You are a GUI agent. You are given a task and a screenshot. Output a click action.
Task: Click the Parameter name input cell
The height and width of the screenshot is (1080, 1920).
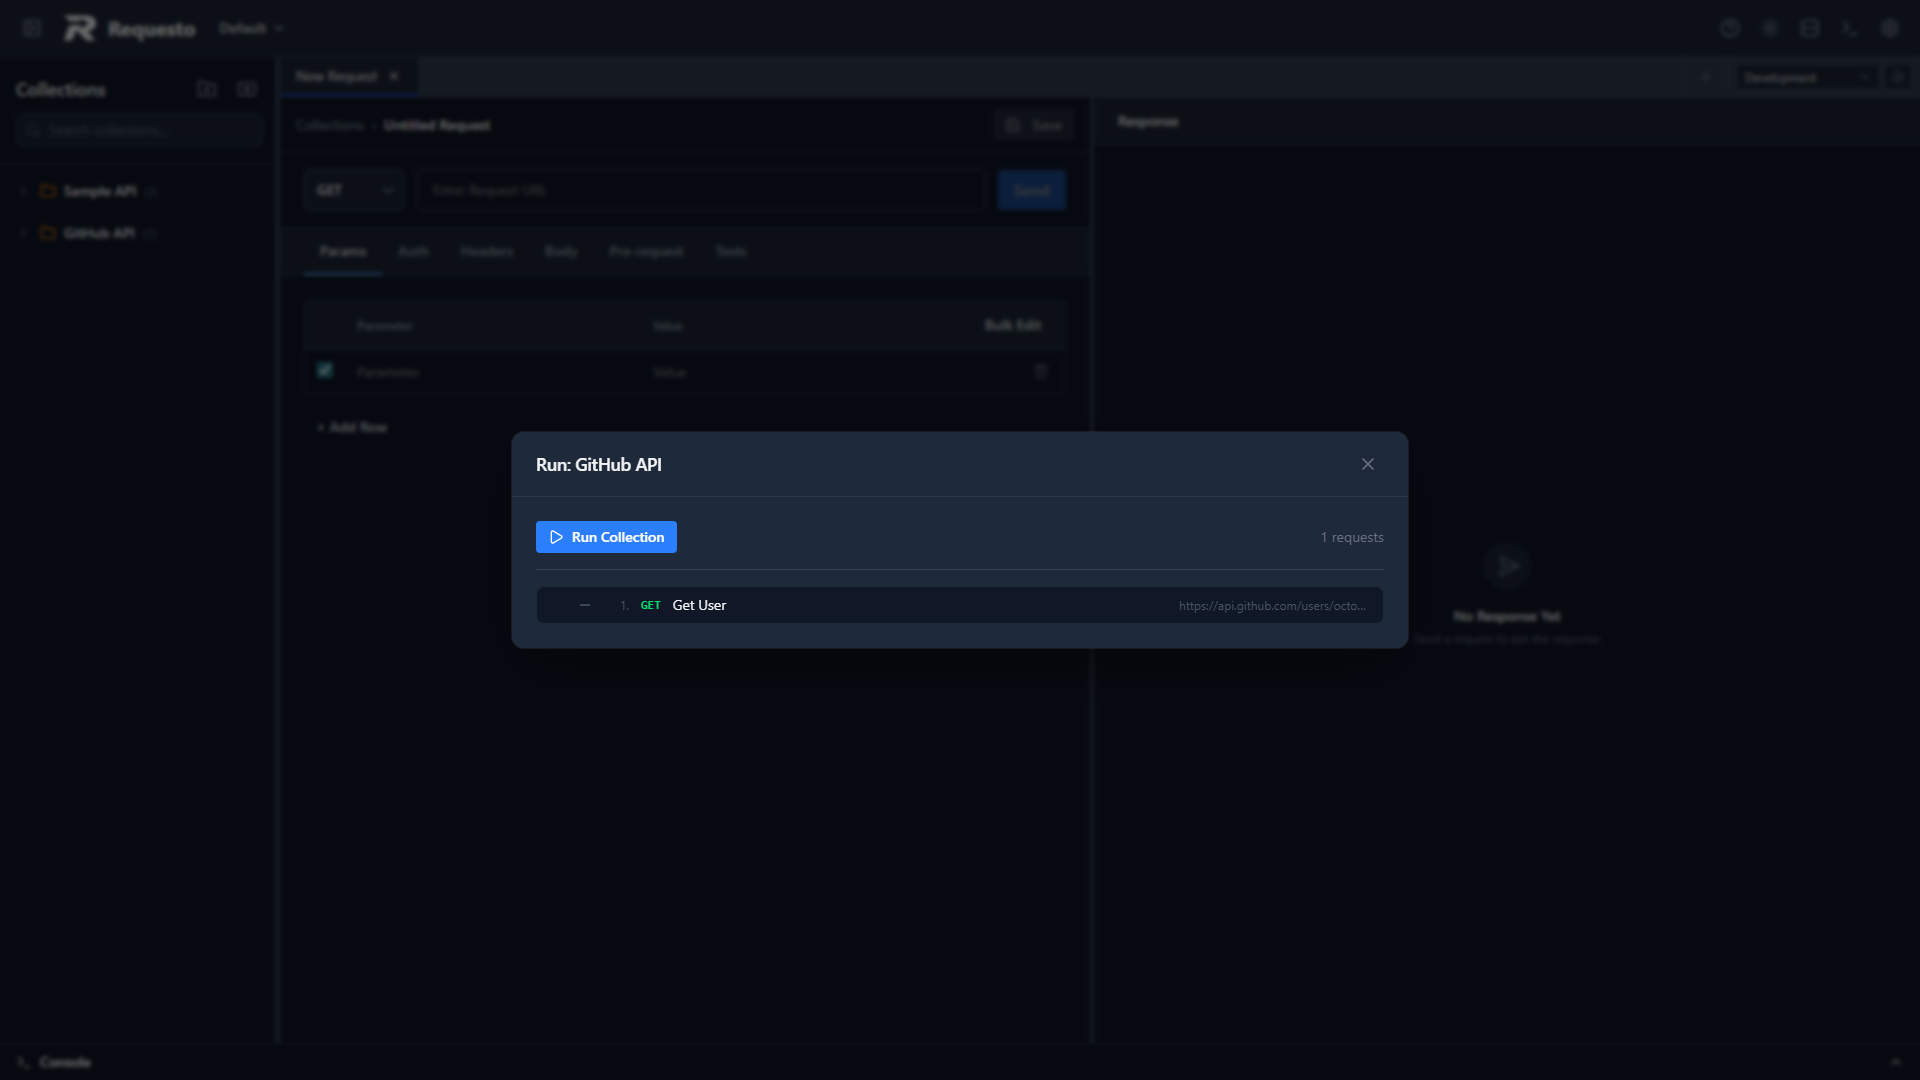click(x=495, y=372)
